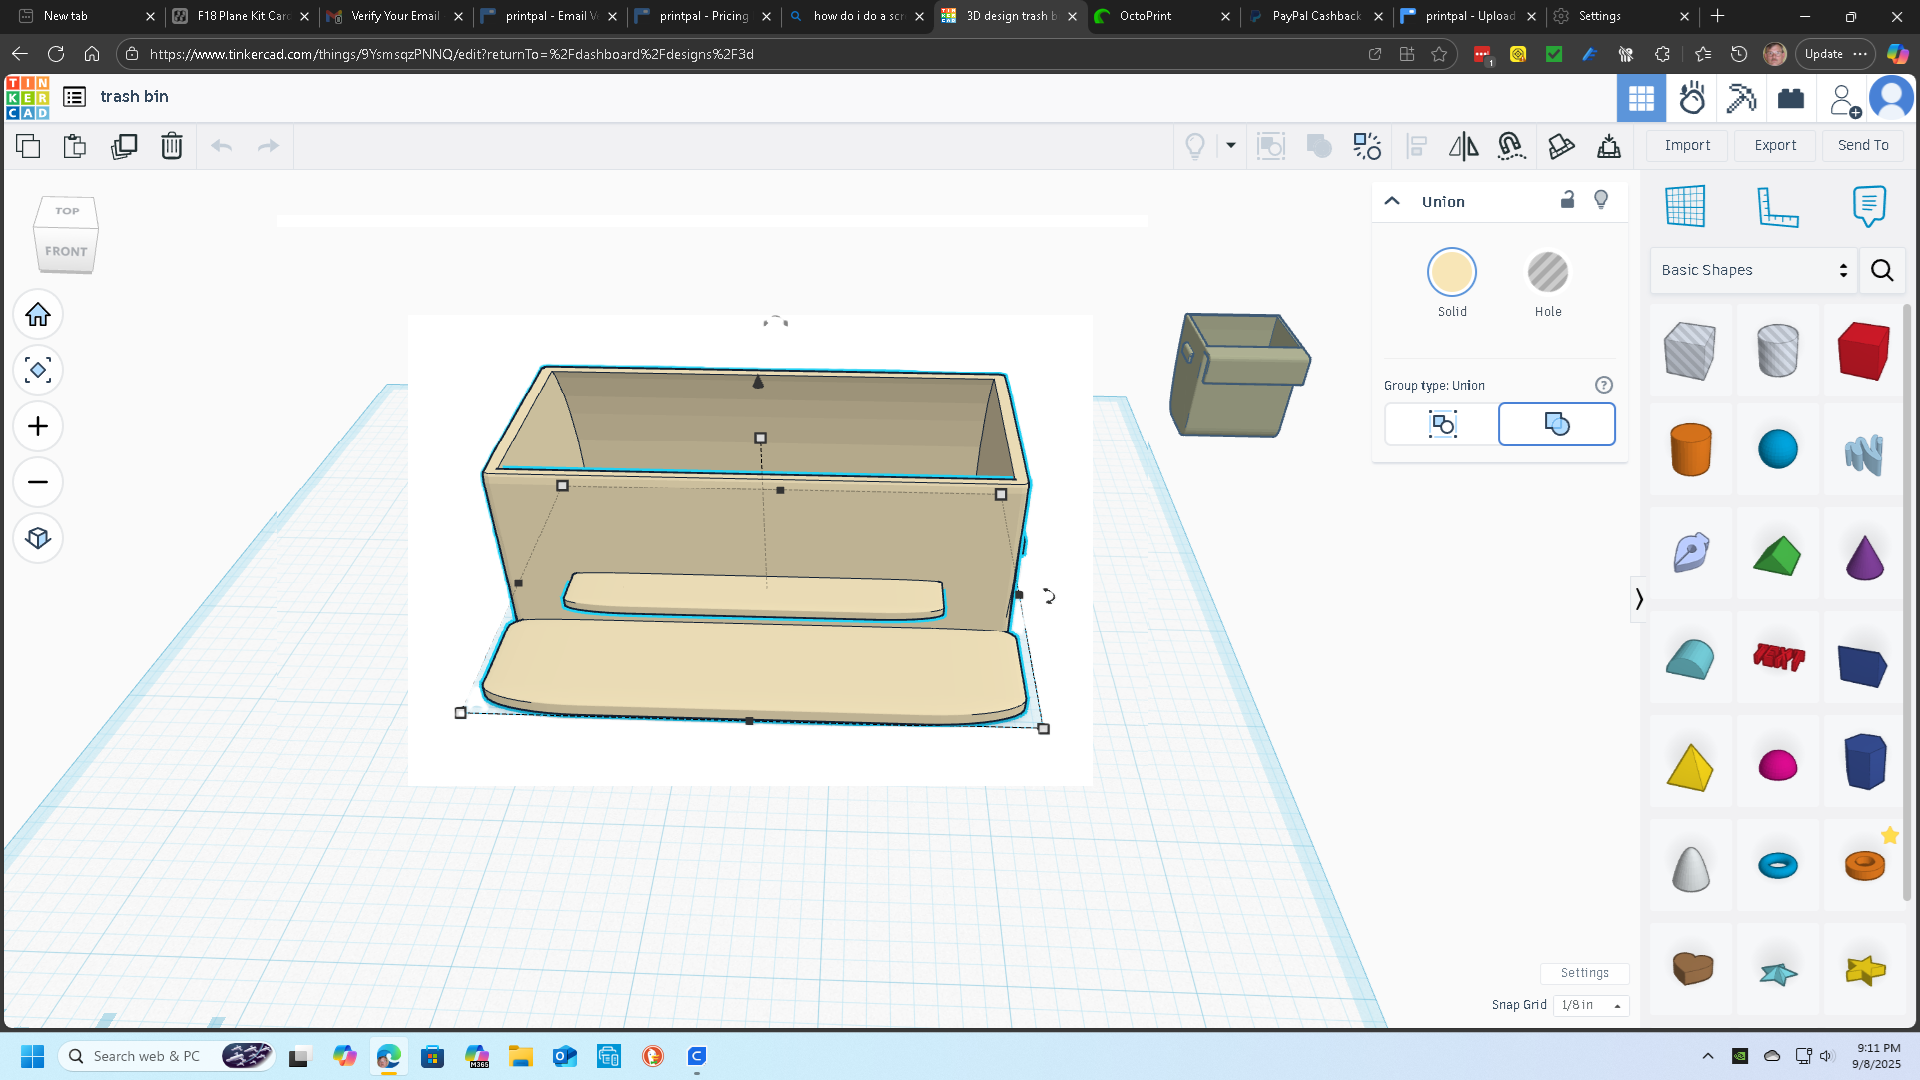The height and width of the screenshot is (1080, 1920).
Task: Toggle lock on Union shape
Action: 1567,200
